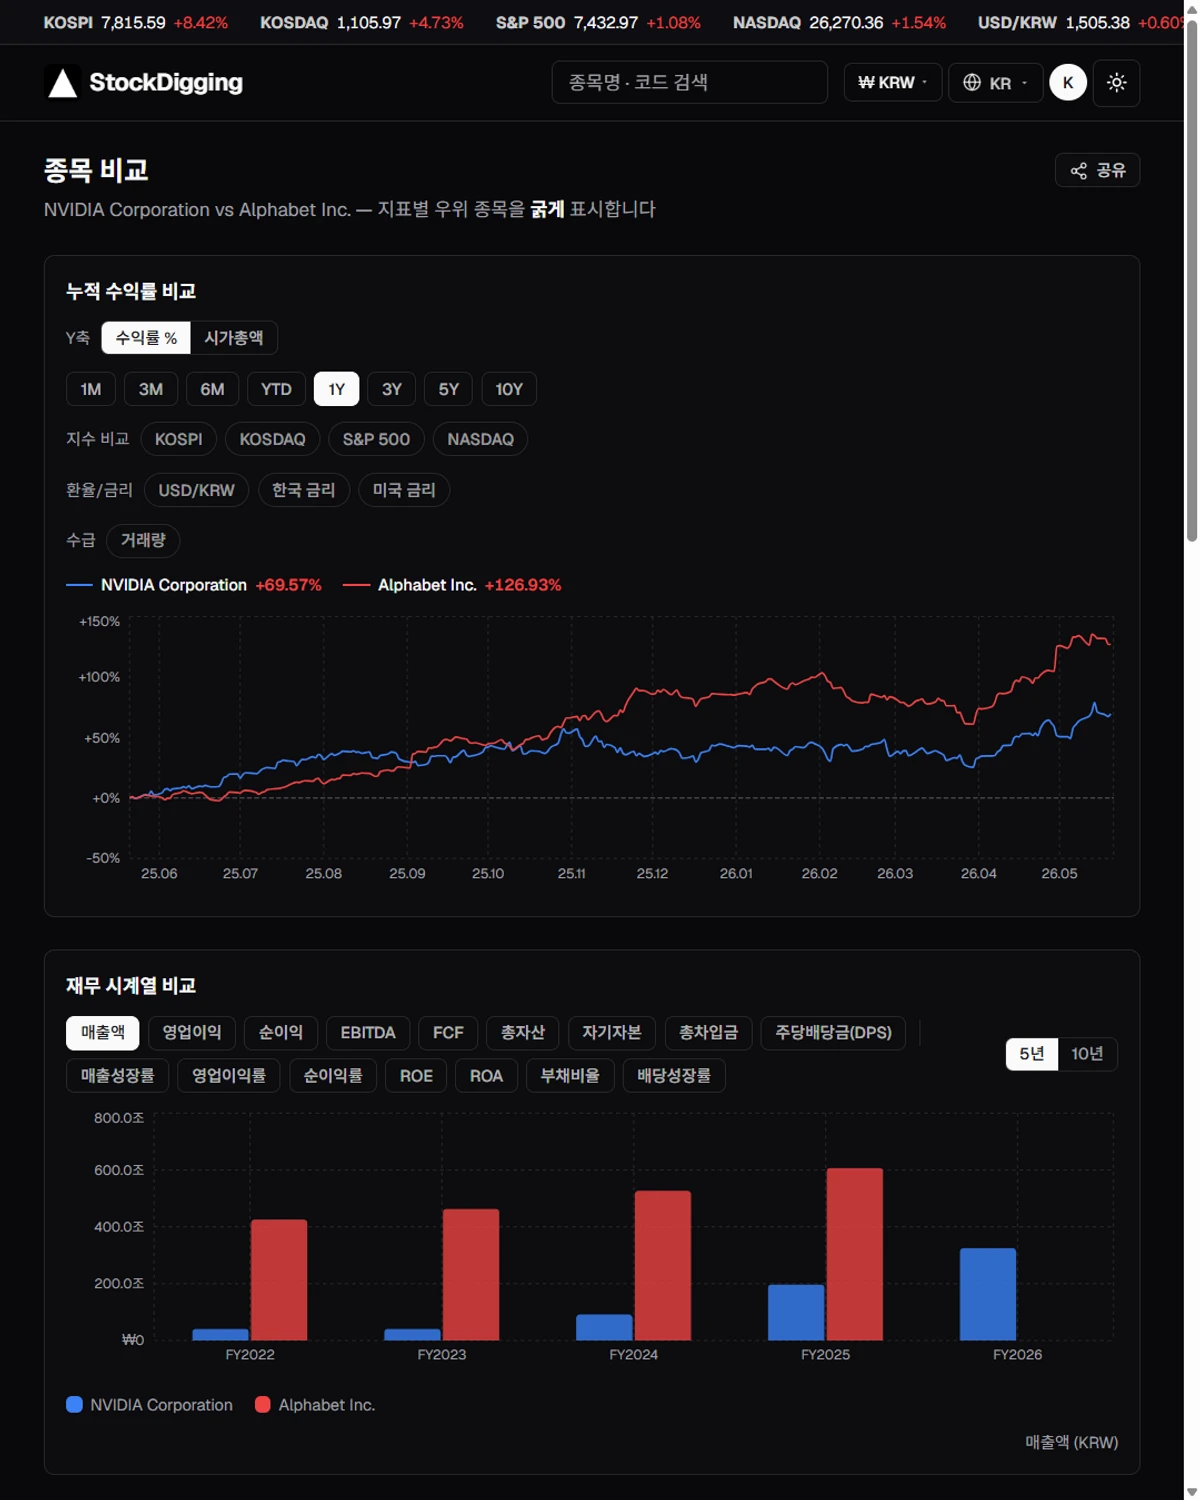Focus the 종목명·코드 검색 search field

(x=689, y=82)
